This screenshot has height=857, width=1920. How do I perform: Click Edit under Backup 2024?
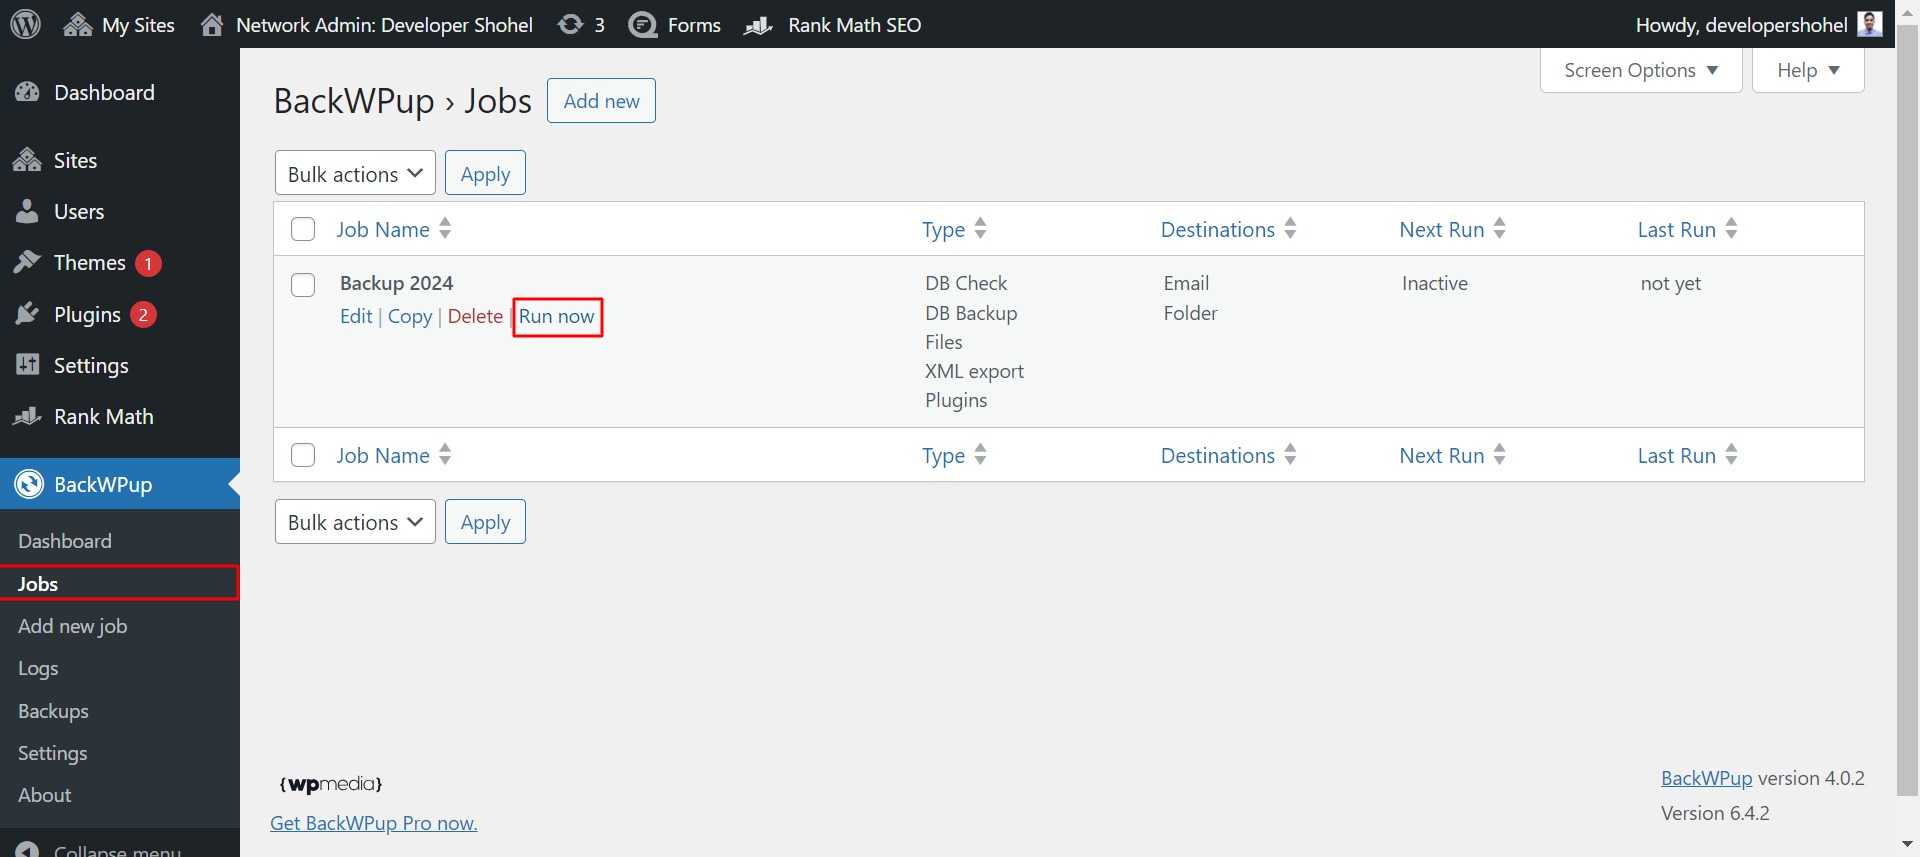pos(356,316)
